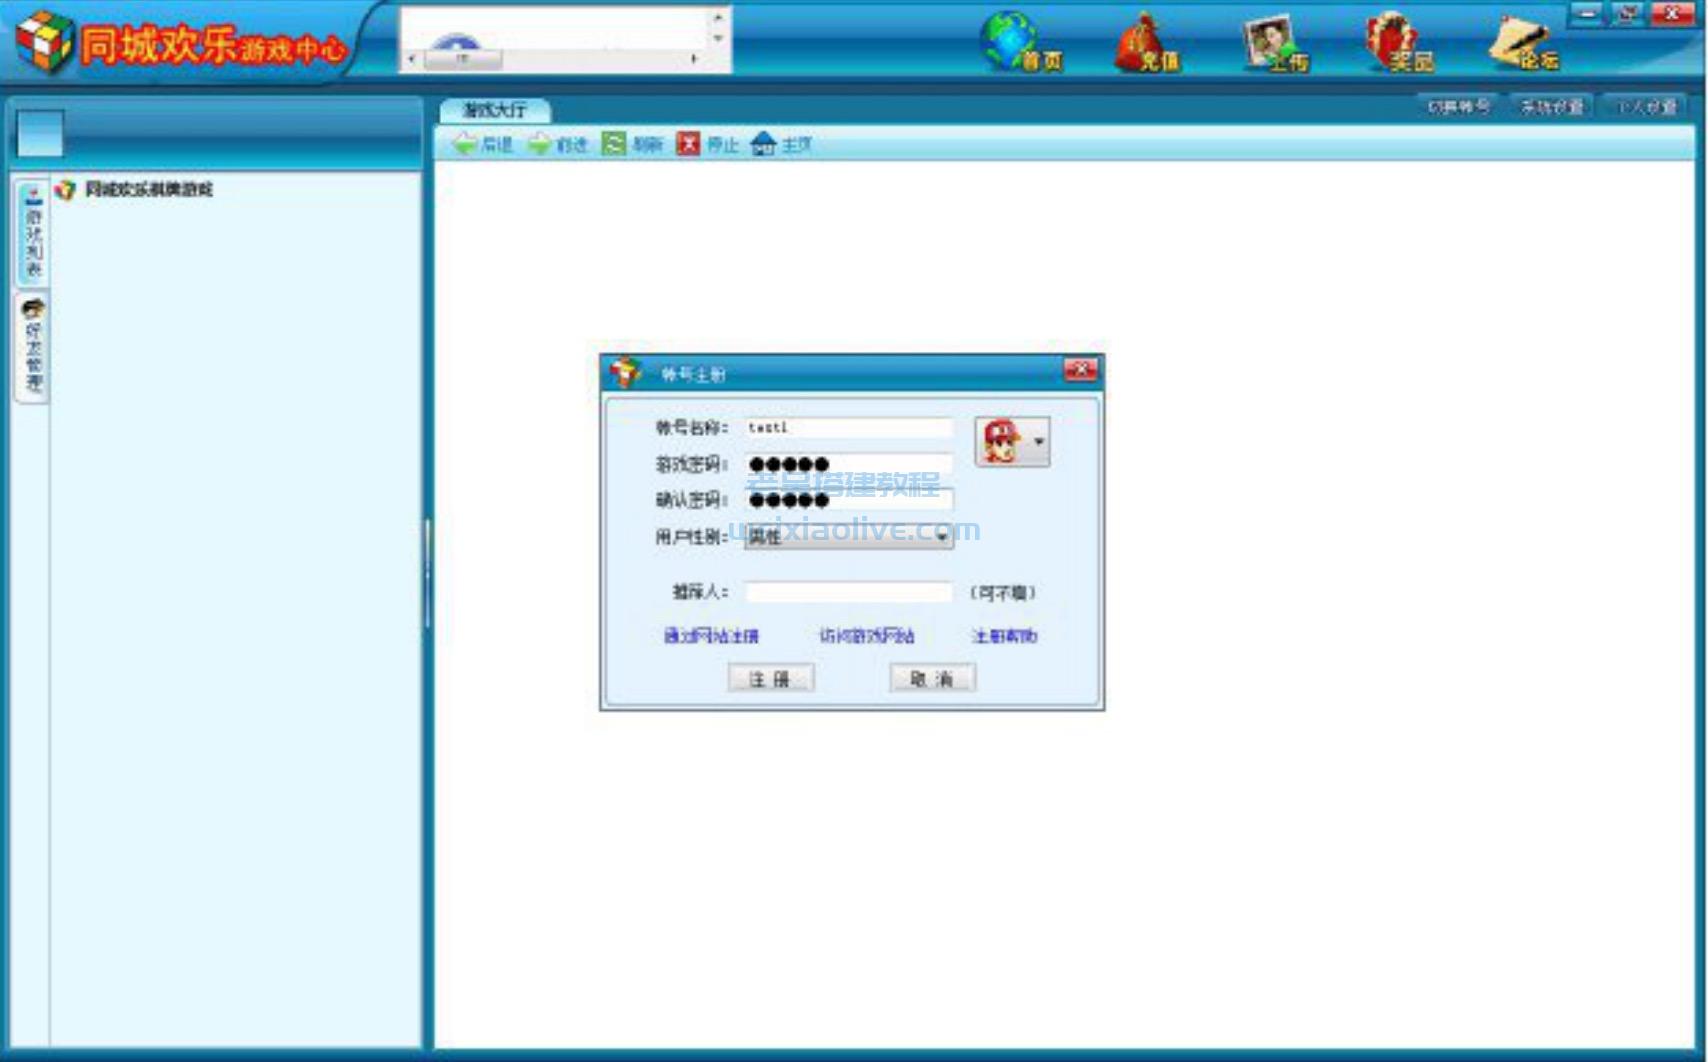Switch to the 游戏列表 game list panel
1708x1062 pixels.
(x=31, y=235)
